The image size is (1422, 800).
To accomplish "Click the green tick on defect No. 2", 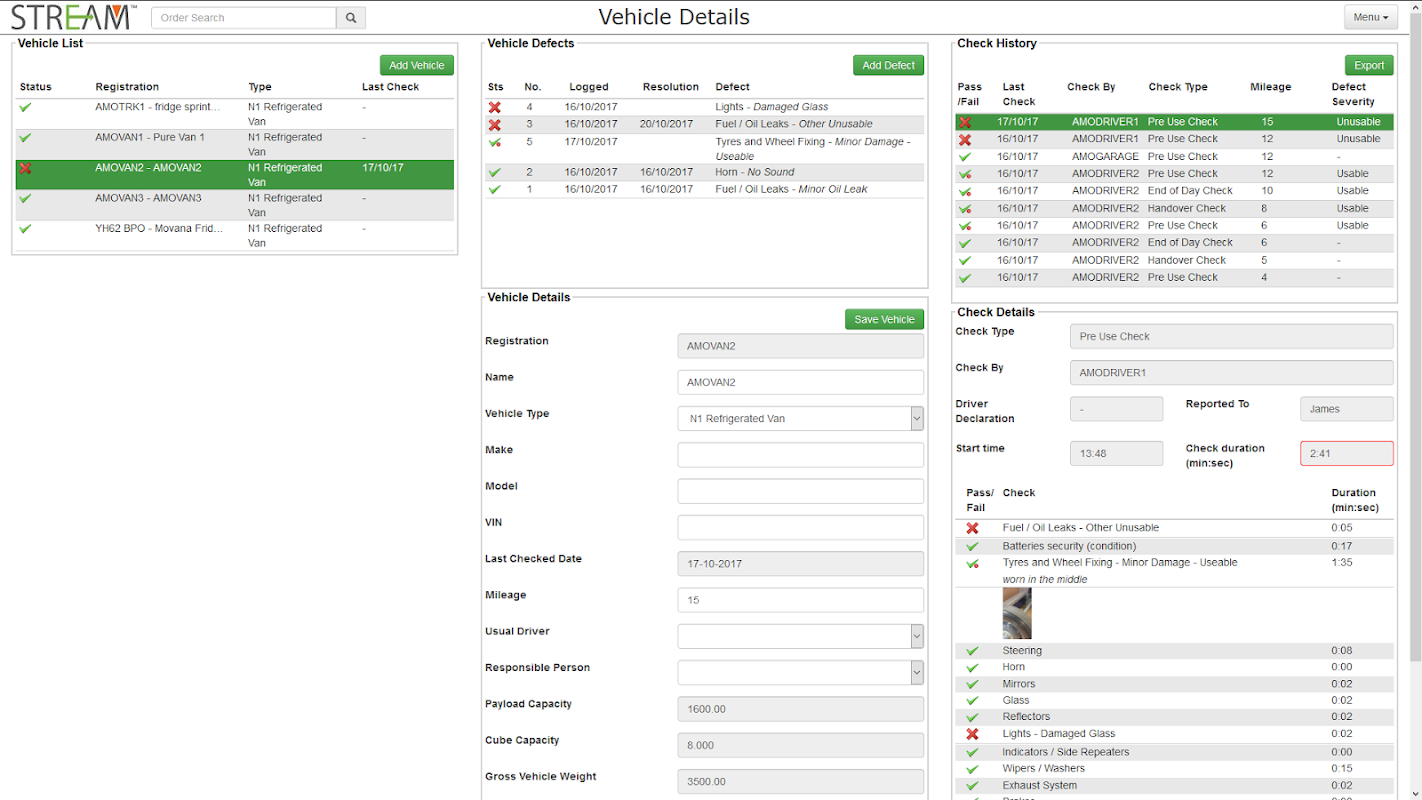I will click(x=494, y=172).
